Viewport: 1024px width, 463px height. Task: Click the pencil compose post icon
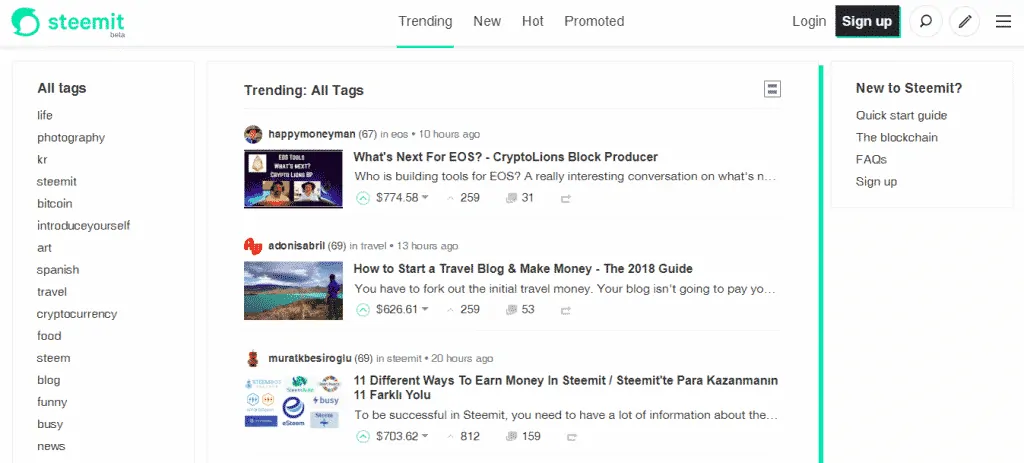(x=964, y=21)
